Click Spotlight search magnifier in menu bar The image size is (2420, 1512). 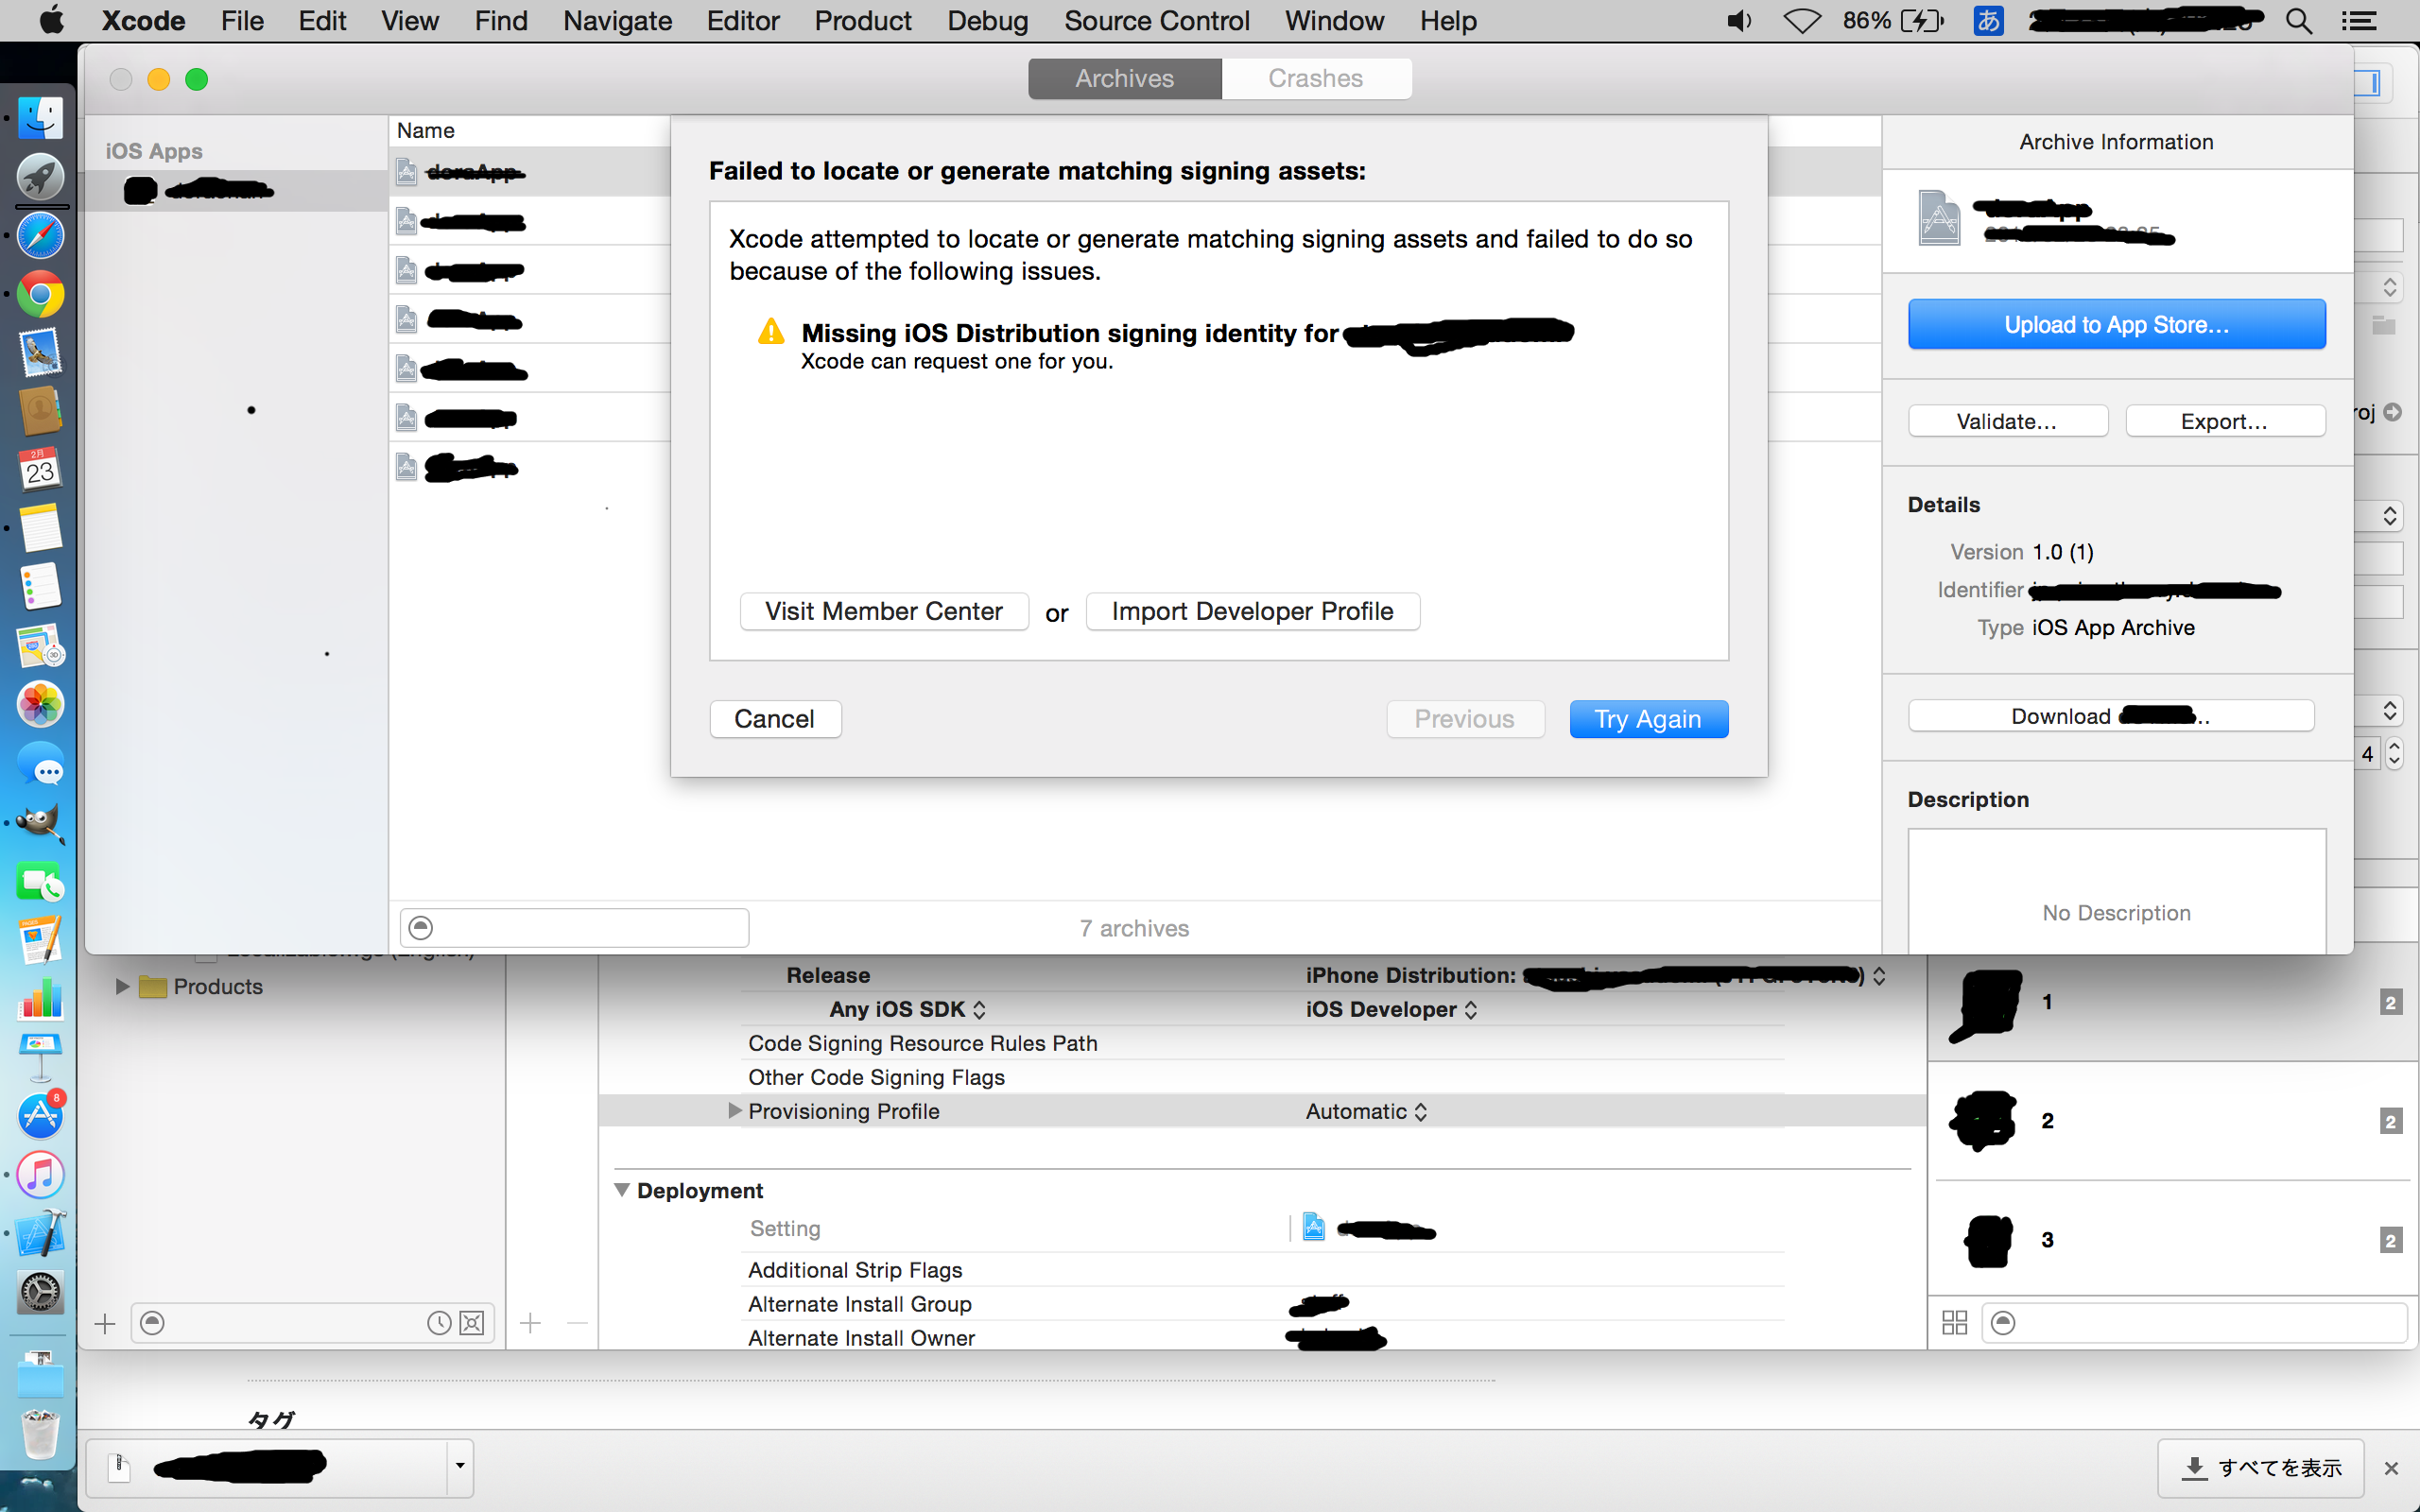pyautogui.click(x=2299, y=21)
